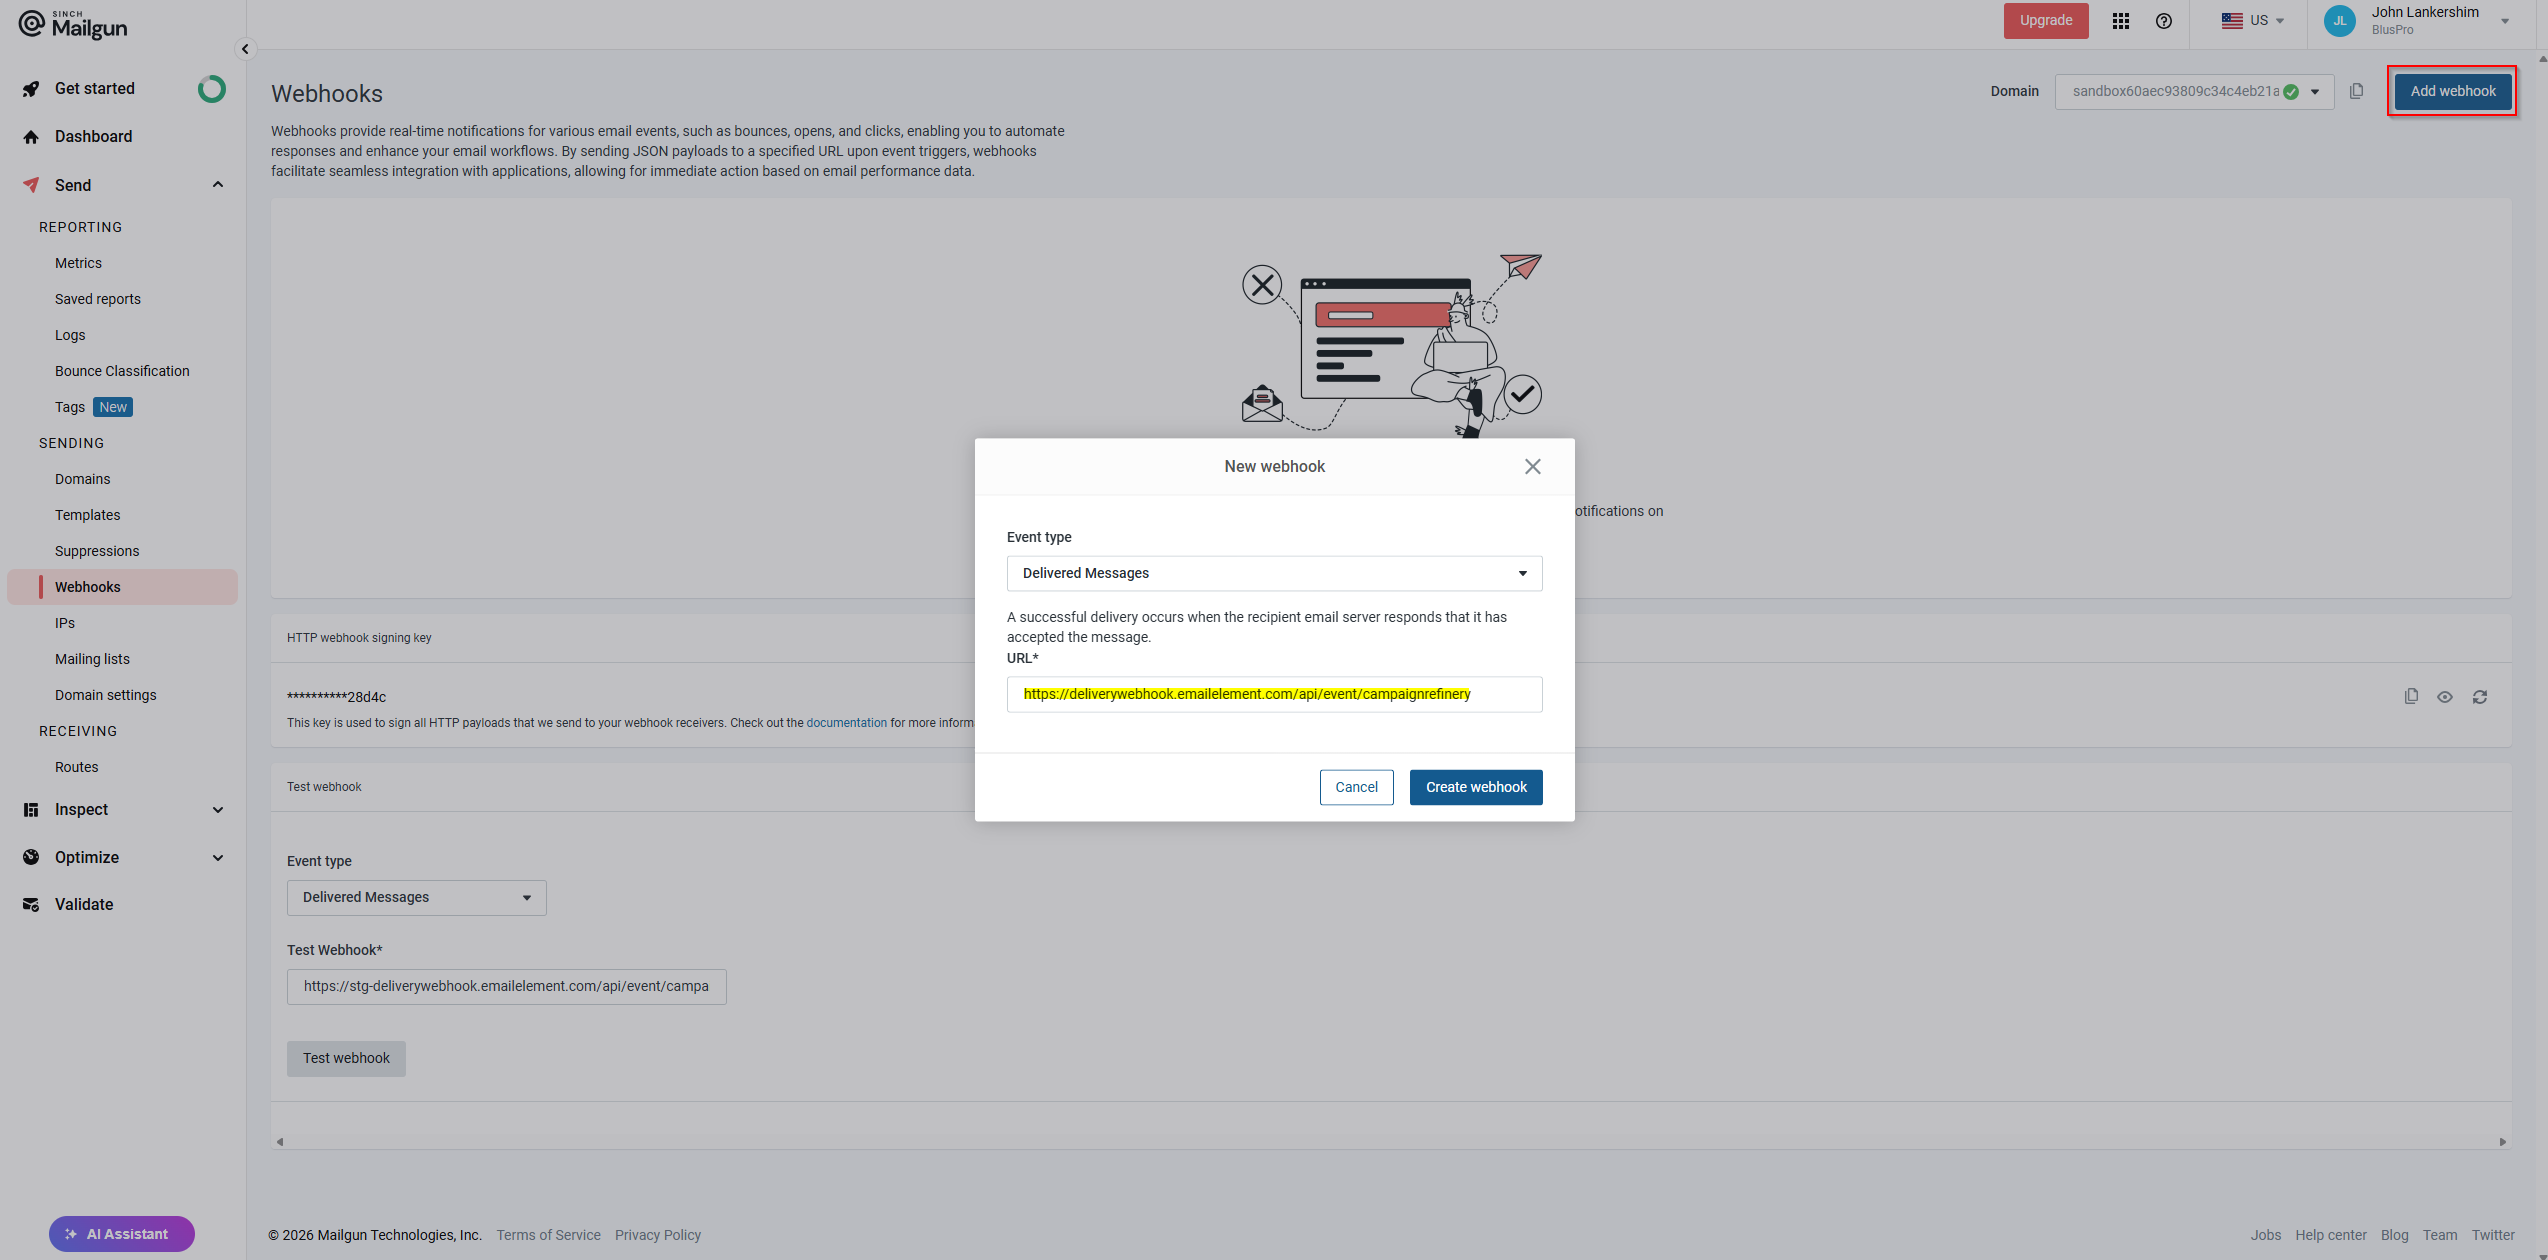
Task: Collapse the sidebar with the arrow button
Action: [x=245, y=49]
